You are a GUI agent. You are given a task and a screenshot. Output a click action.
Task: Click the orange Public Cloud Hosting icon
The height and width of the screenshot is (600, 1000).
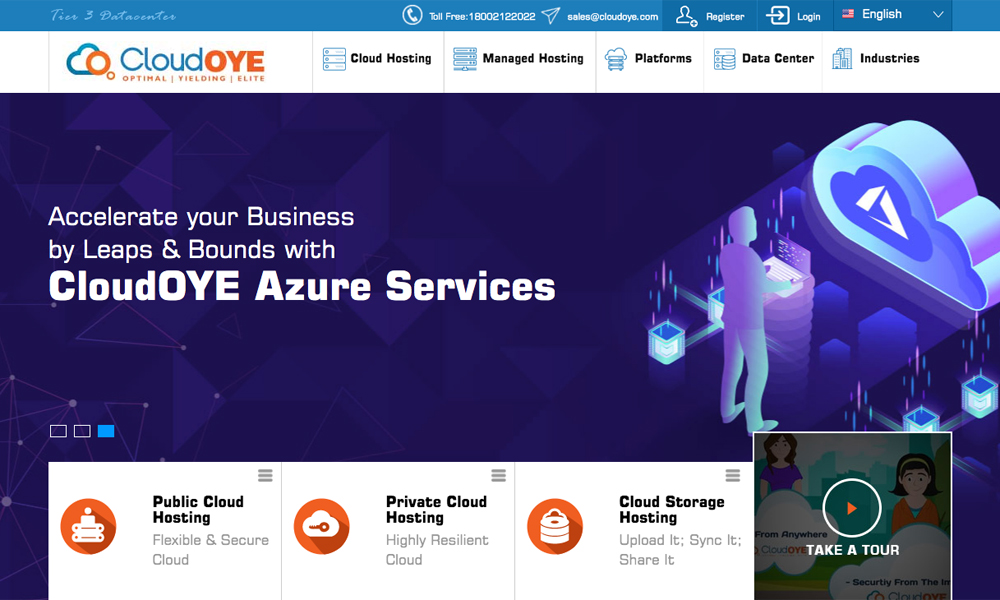tap(88, 526)
